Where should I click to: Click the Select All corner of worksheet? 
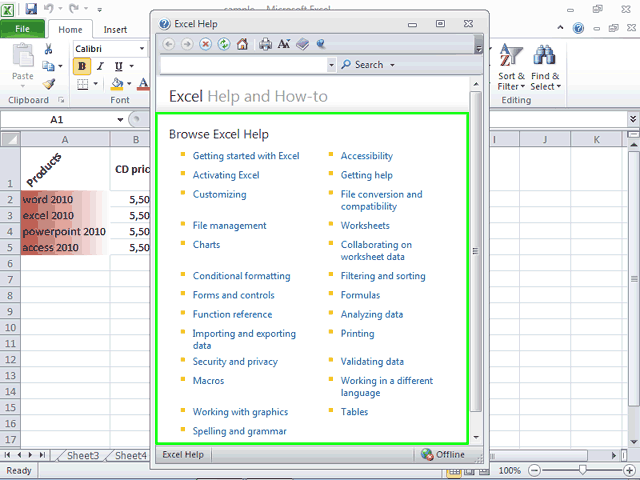11,139
